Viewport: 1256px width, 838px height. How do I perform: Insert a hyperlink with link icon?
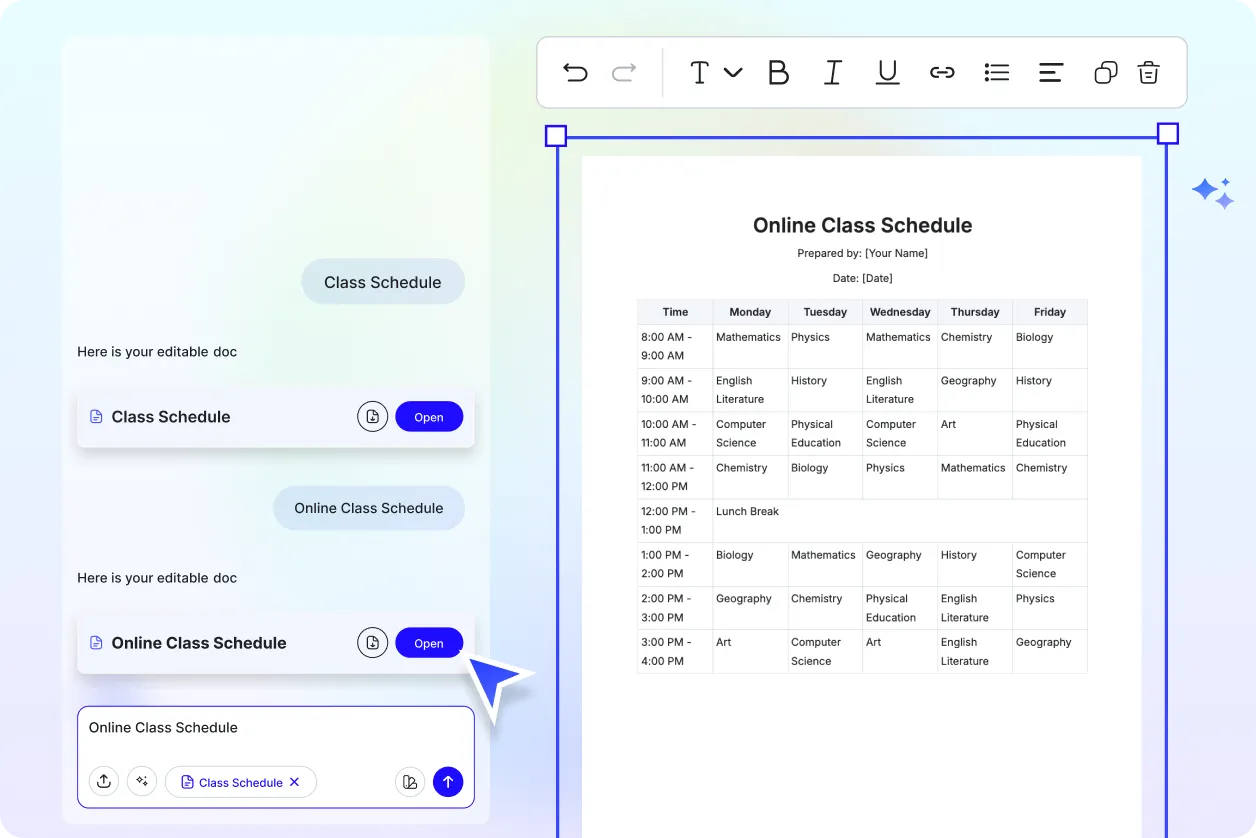click(942, 72)
